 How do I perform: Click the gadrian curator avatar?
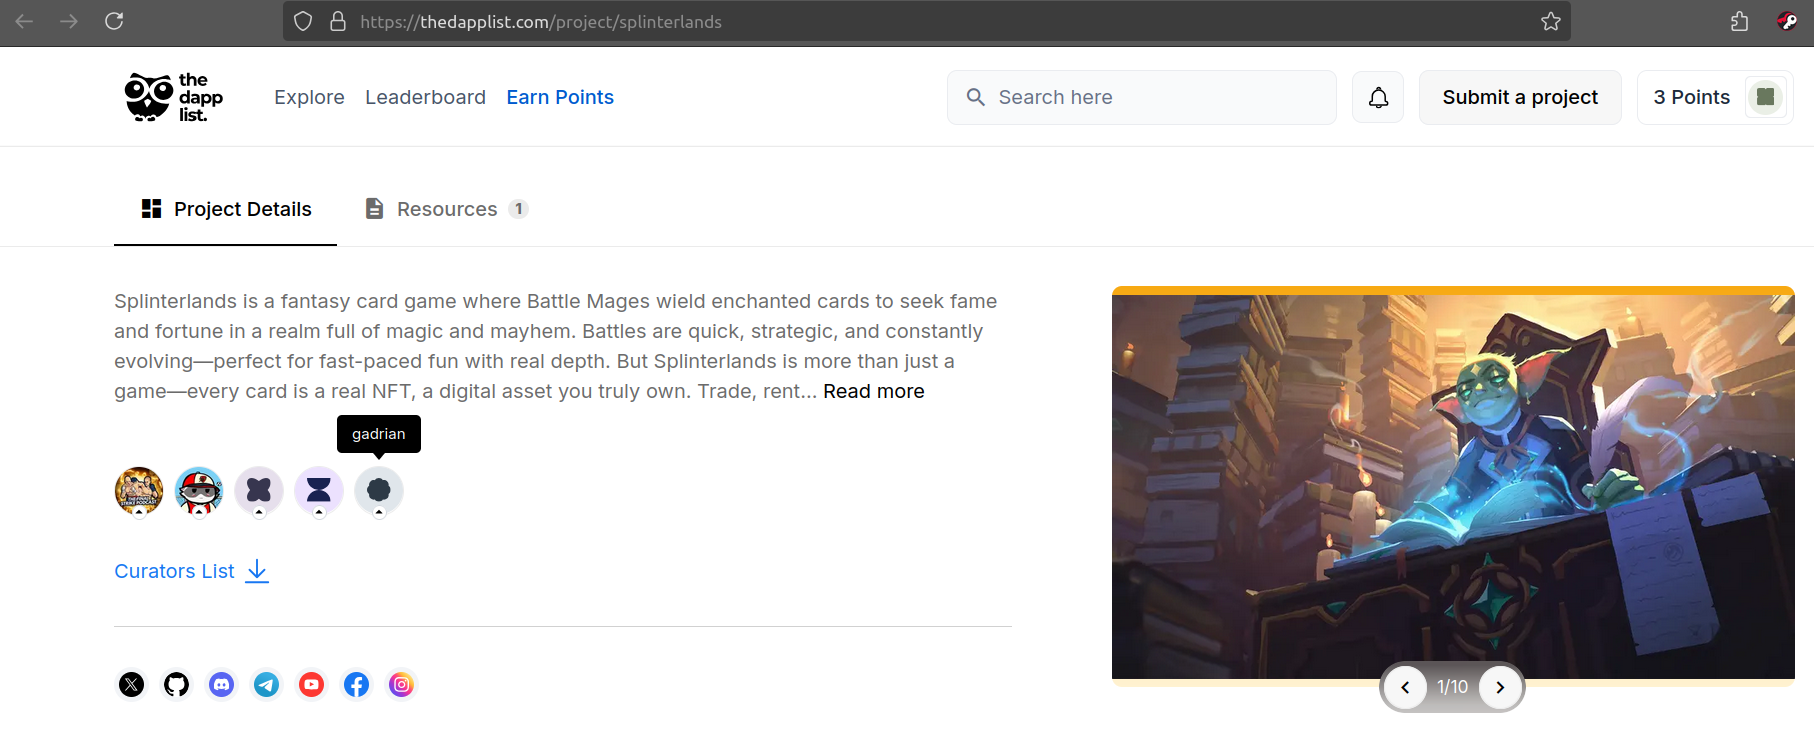(x=379, y=490)
